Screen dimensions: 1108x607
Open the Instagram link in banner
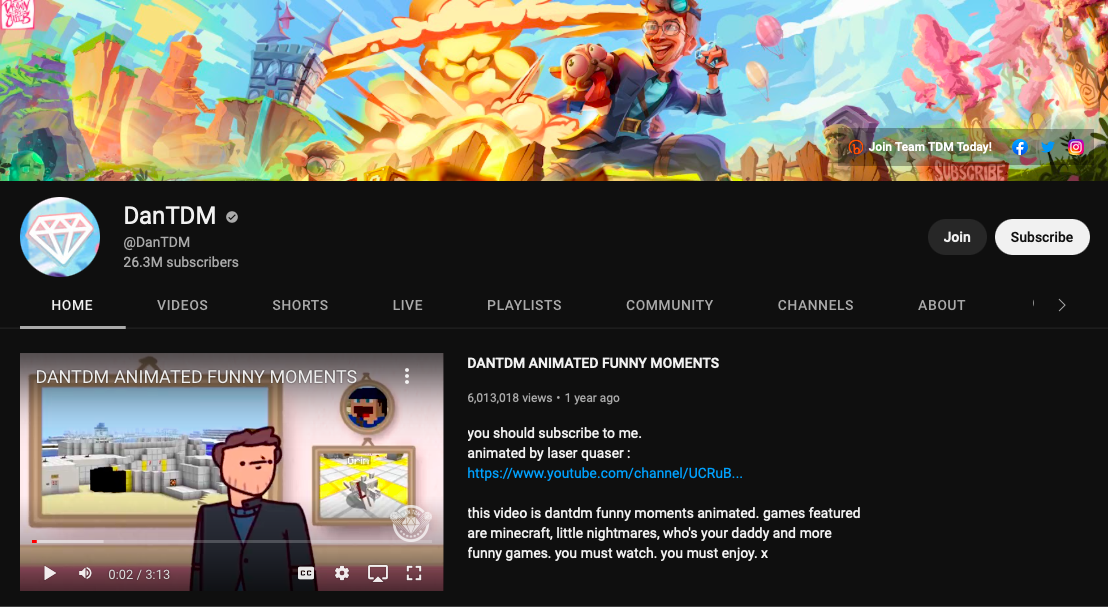pos(1075,147)
